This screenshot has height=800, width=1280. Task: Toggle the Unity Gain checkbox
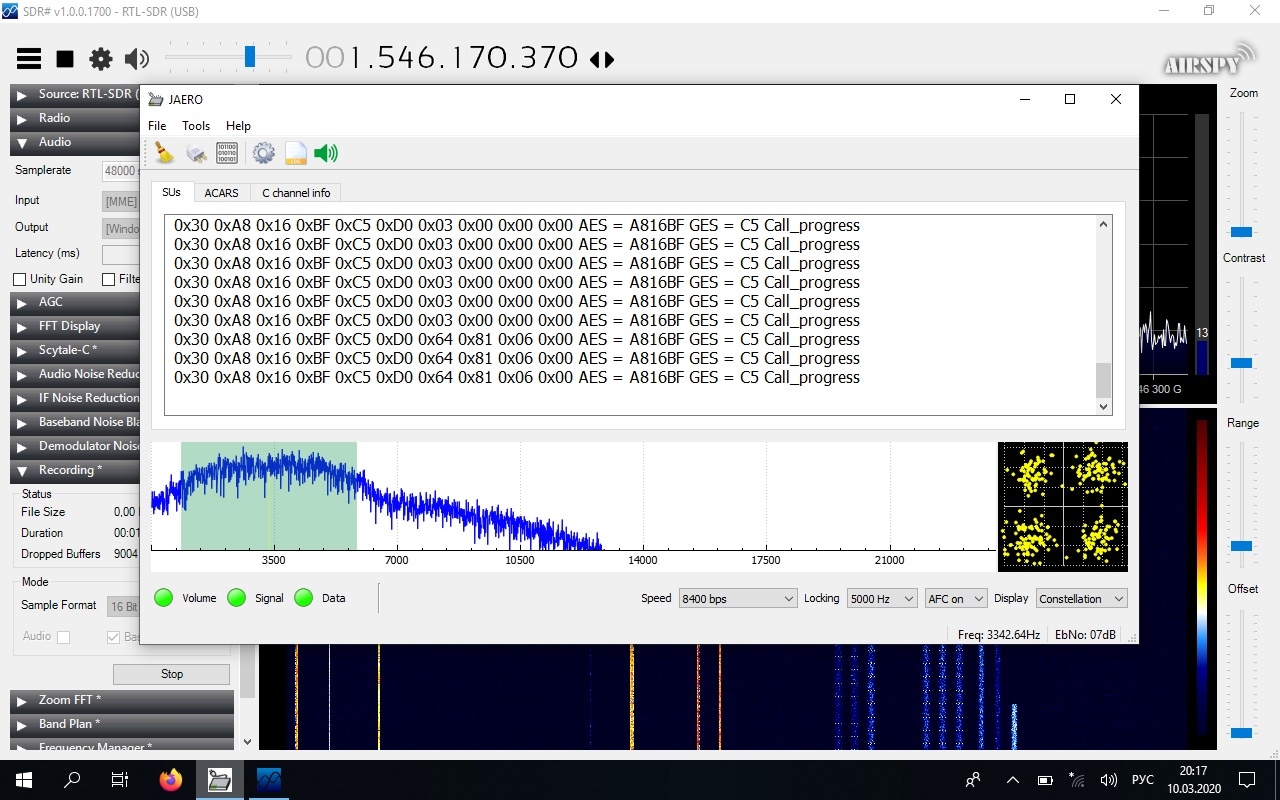[x=20, y=279]
